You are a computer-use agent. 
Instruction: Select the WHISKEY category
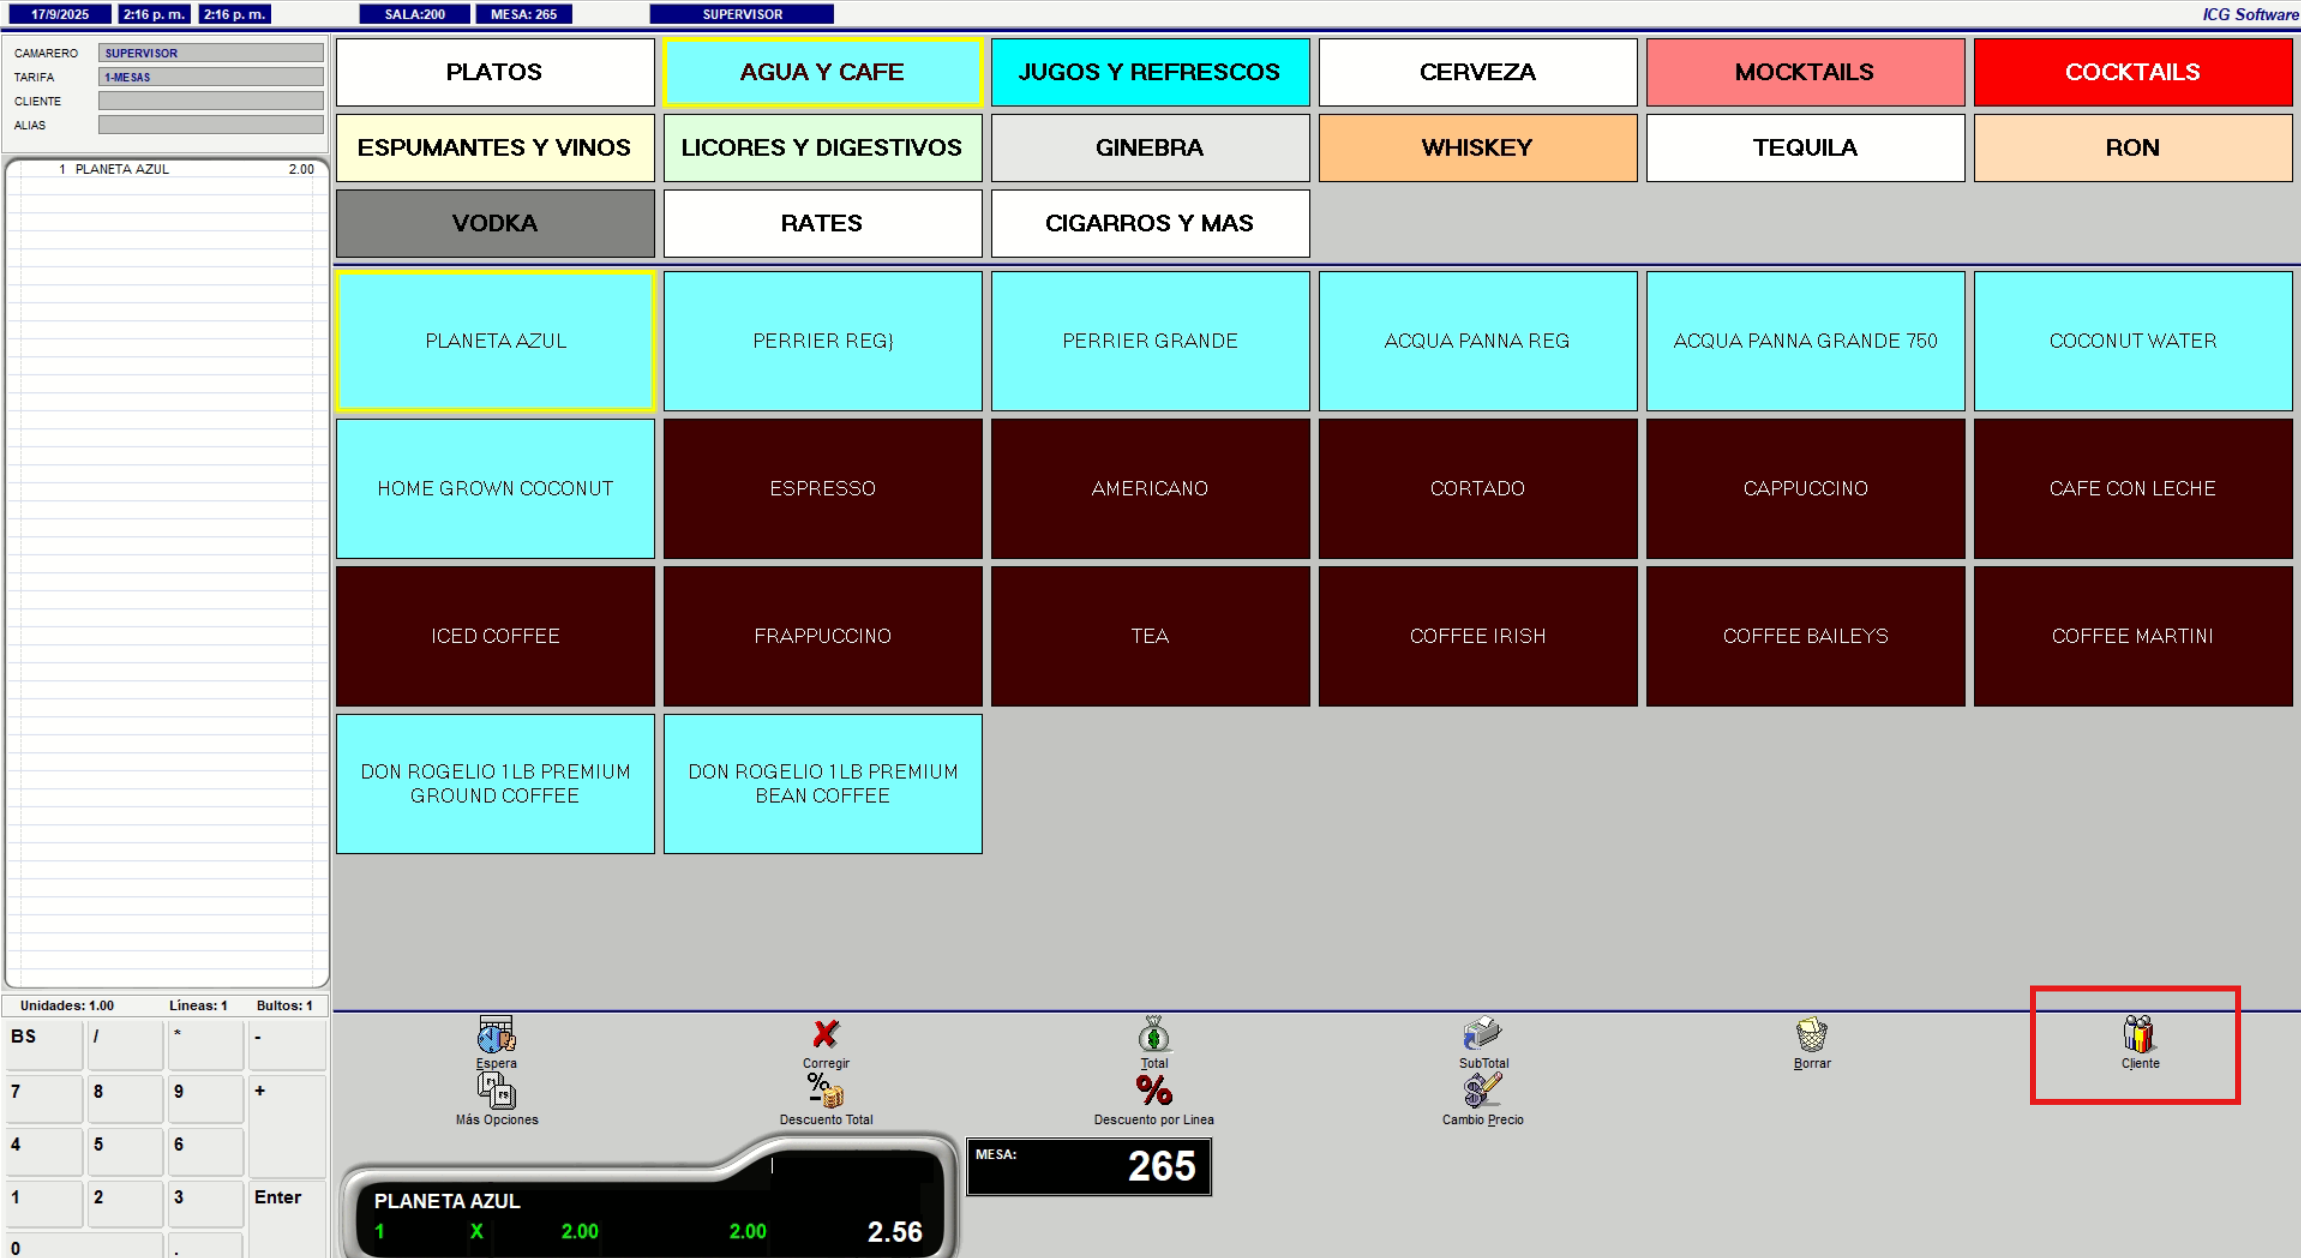point(1477,148)
